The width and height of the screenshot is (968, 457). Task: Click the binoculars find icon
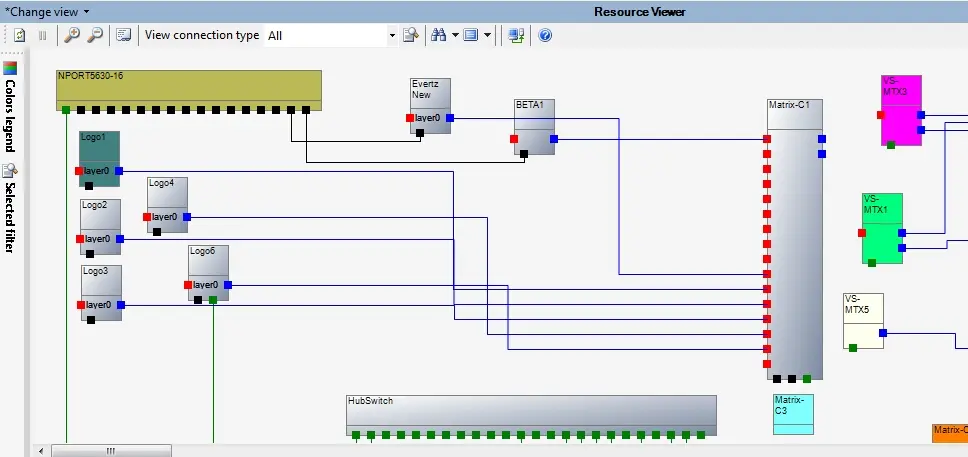pos(438,35)
